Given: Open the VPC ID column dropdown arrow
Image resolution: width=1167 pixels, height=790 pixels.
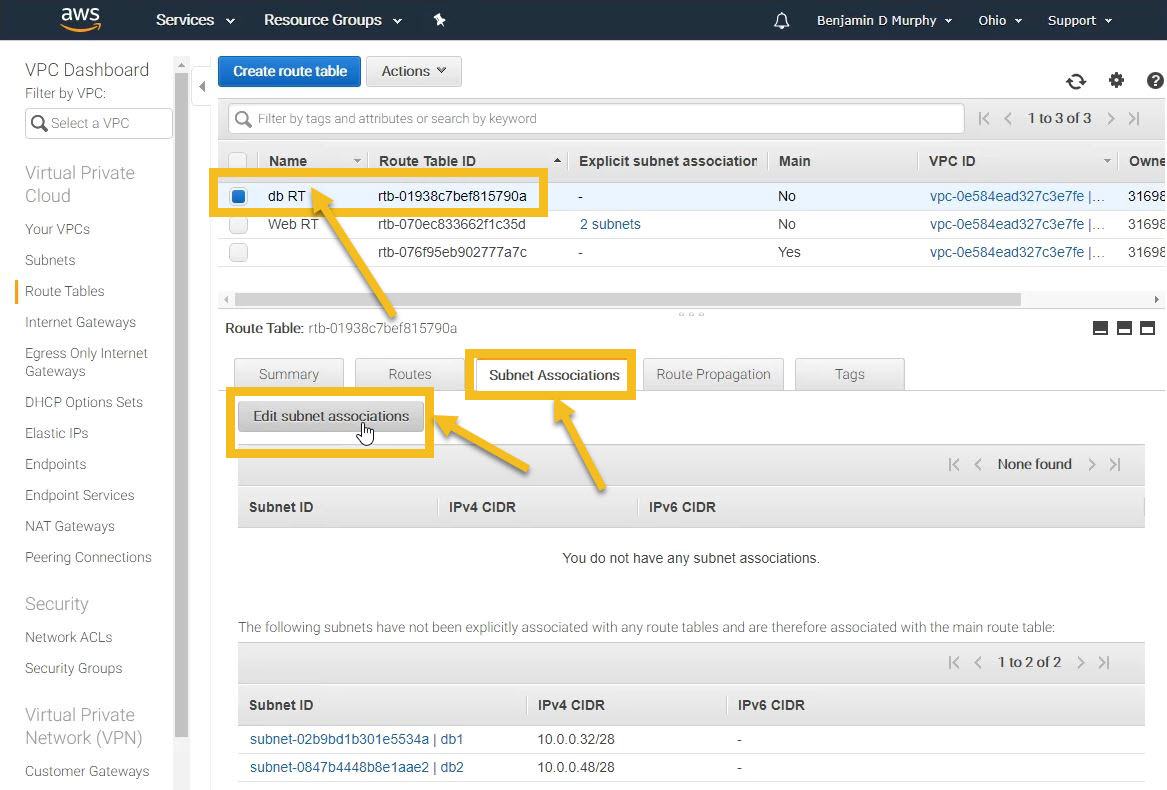Looking at the screenshot, I should [x=1107, y=161].
